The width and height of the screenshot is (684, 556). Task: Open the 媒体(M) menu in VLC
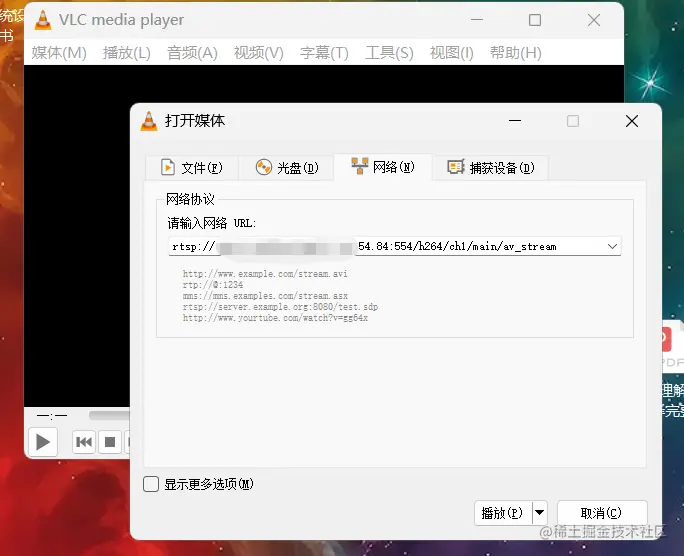59,53
